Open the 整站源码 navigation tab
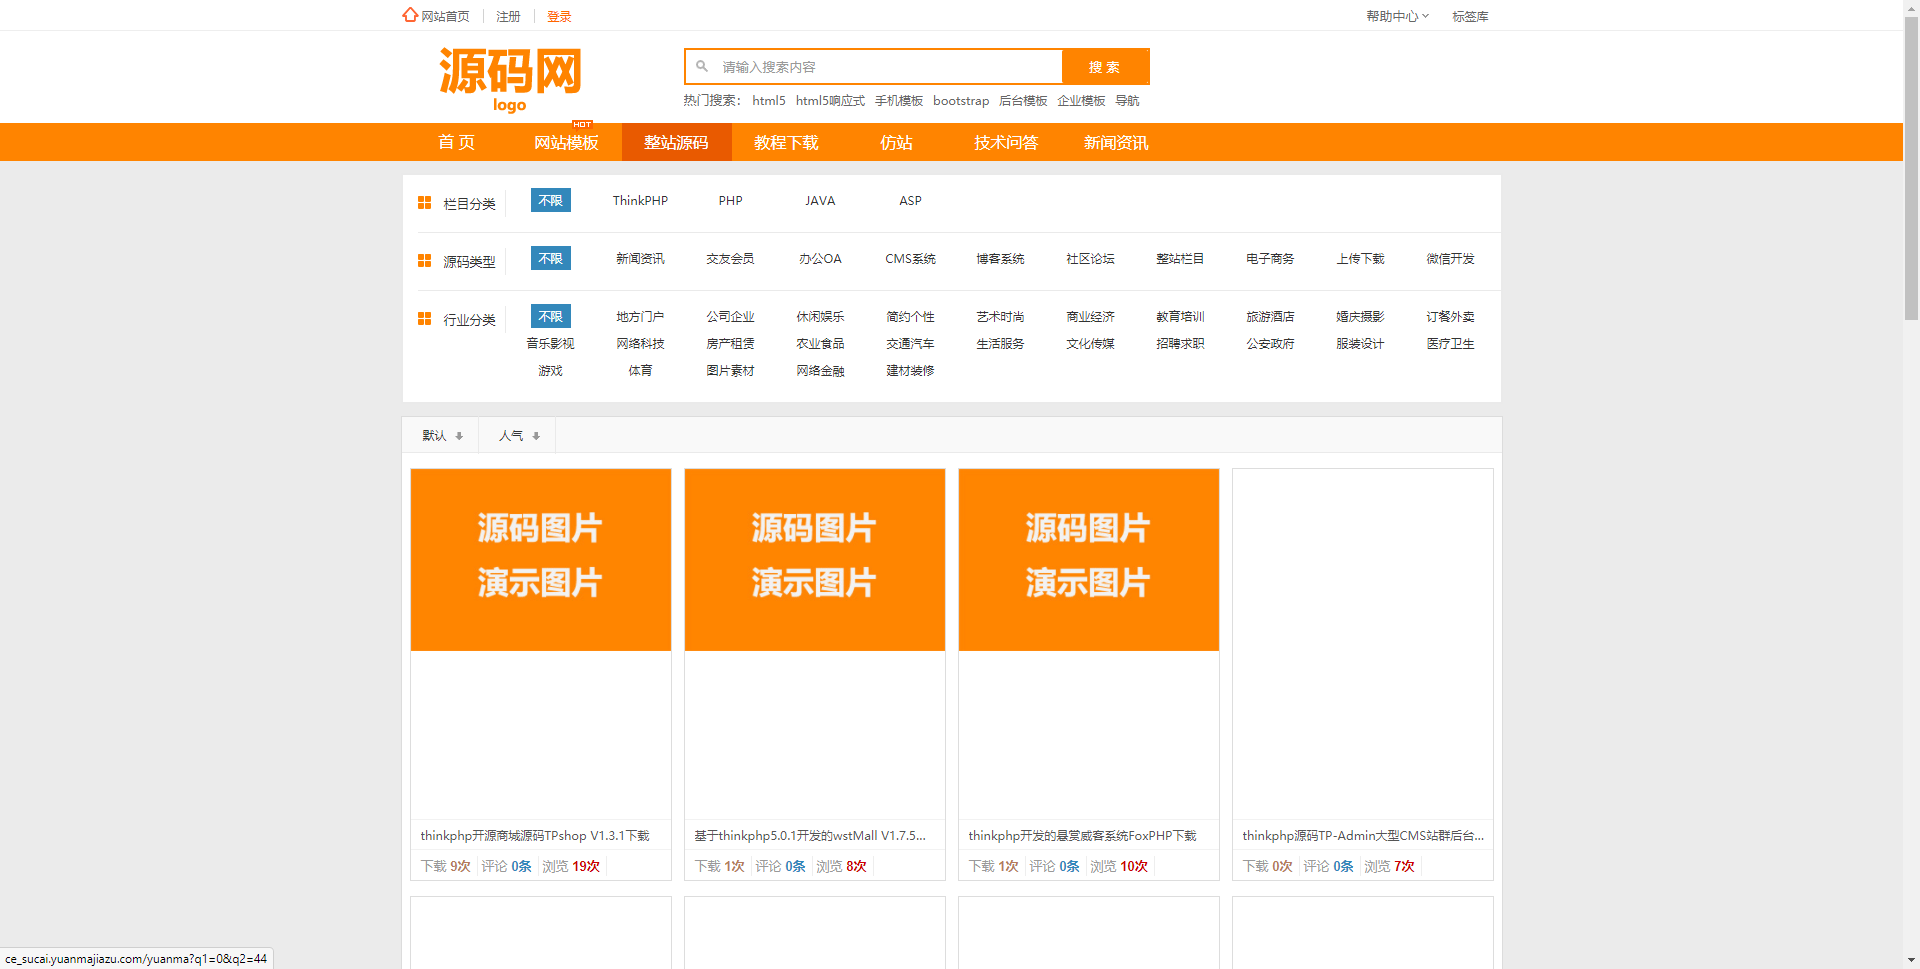This screenshot has height=969, width=1920. click(676, 142)
